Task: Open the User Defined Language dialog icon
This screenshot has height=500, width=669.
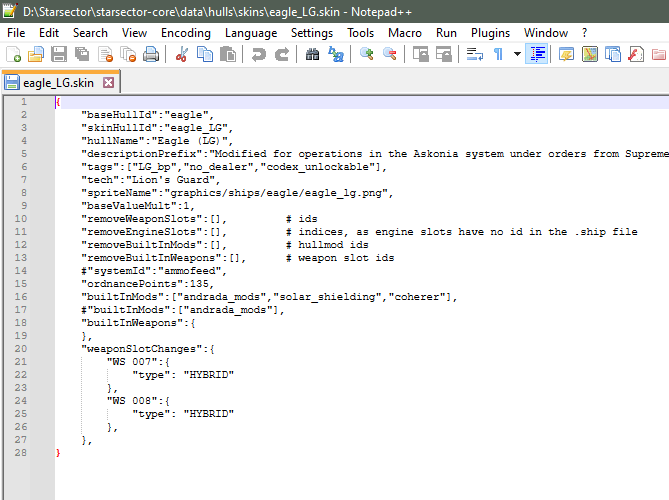Action: [x=566, y=55]
